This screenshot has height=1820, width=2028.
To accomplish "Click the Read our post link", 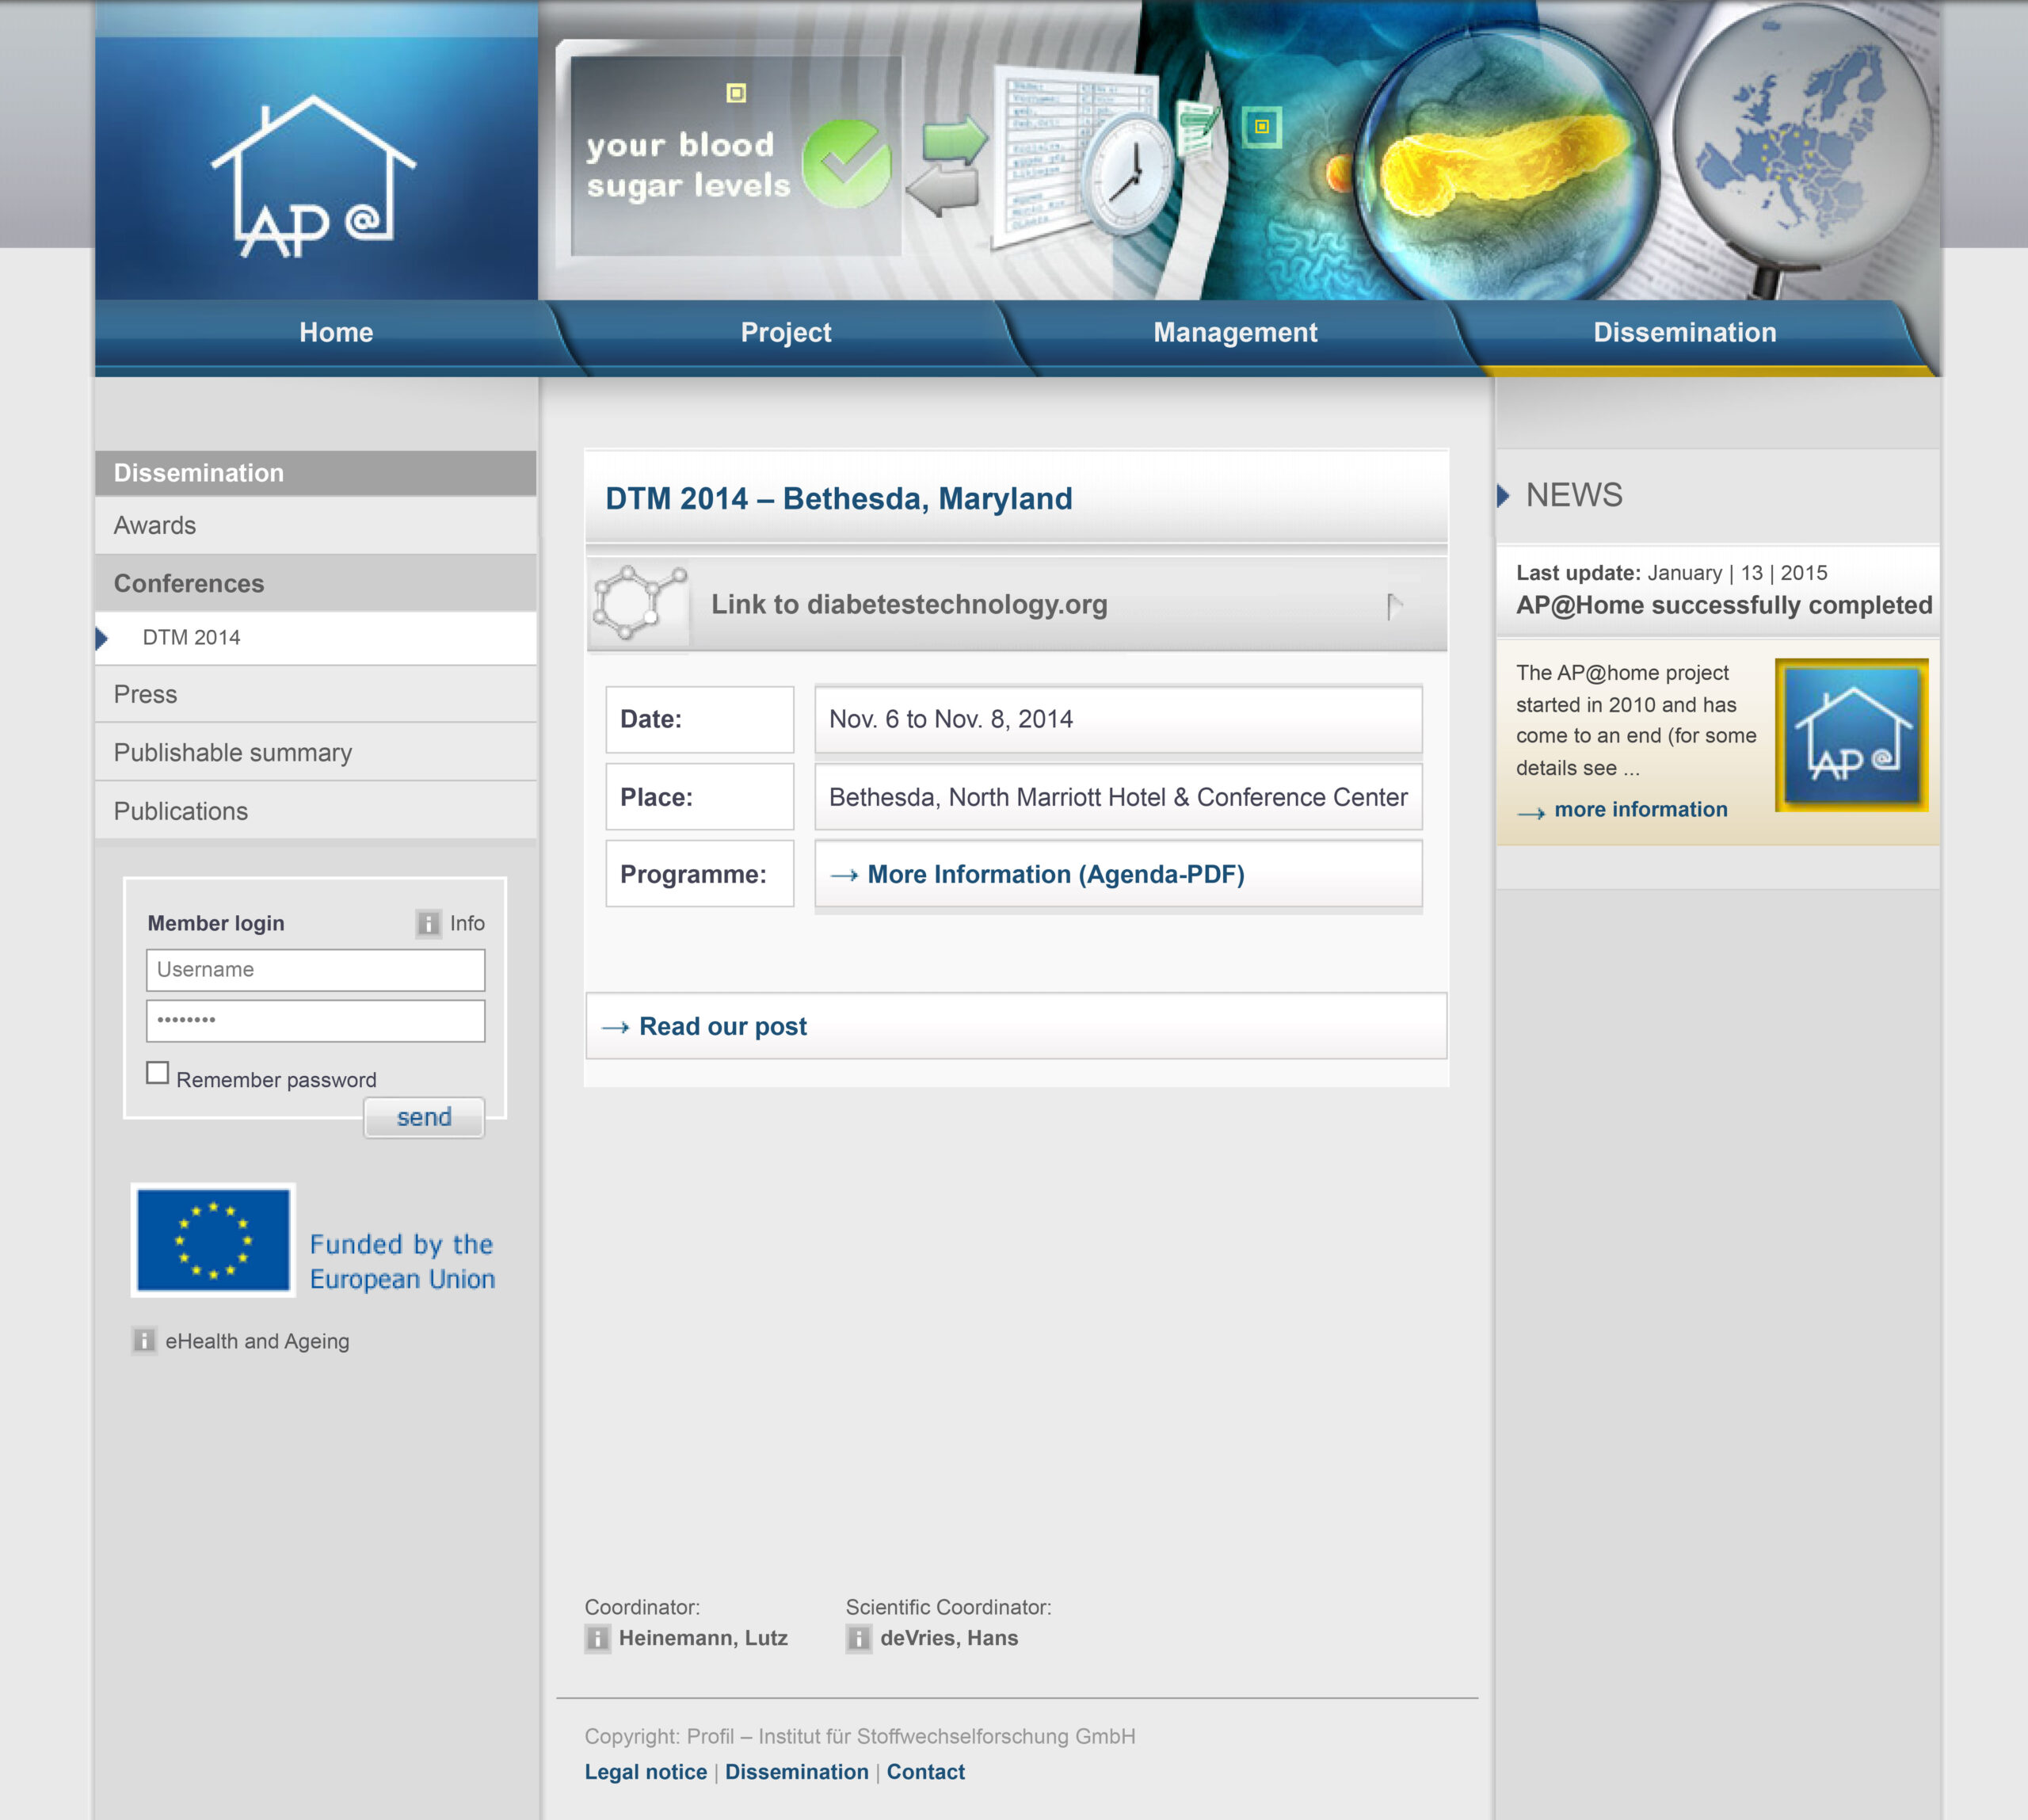I will (x=722, y=1026).
